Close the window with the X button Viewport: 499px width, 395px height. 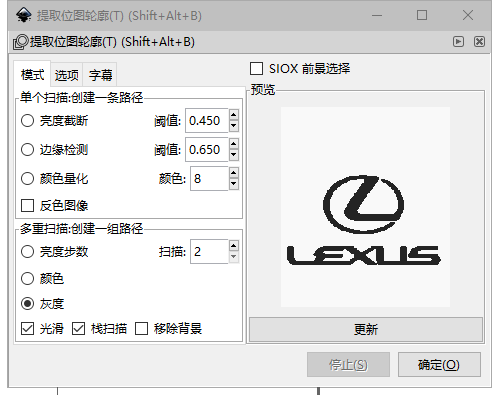click(468, 15)
